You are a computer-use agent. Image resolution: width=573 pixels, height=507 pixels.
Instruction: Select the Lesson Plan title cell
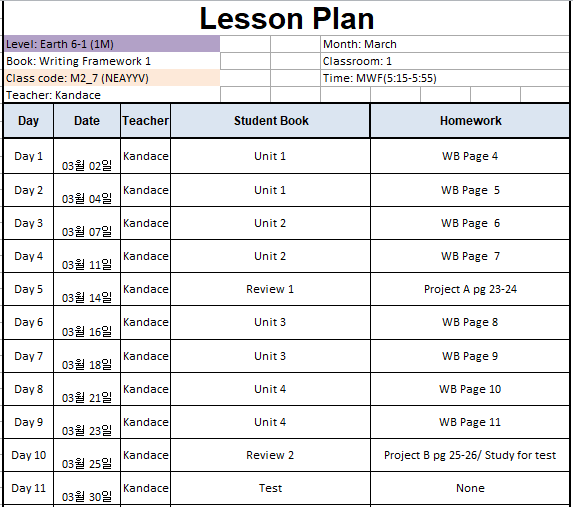click(286, 18)
